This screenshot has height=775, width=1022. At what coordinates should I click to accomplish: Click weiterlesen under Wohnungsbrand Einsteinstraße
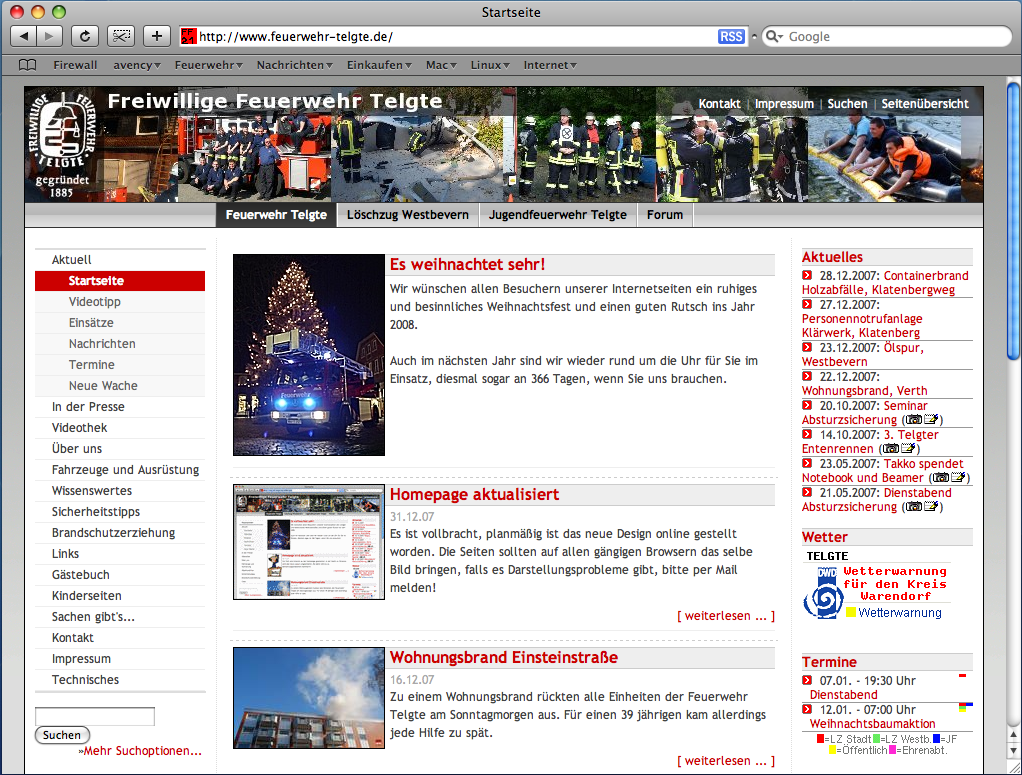(726, 761)
